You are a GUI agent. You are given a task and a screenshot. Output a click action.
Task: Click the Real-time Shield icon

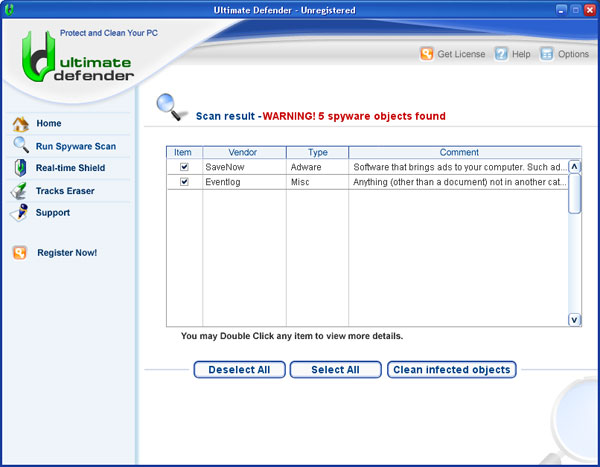point(20,168)
